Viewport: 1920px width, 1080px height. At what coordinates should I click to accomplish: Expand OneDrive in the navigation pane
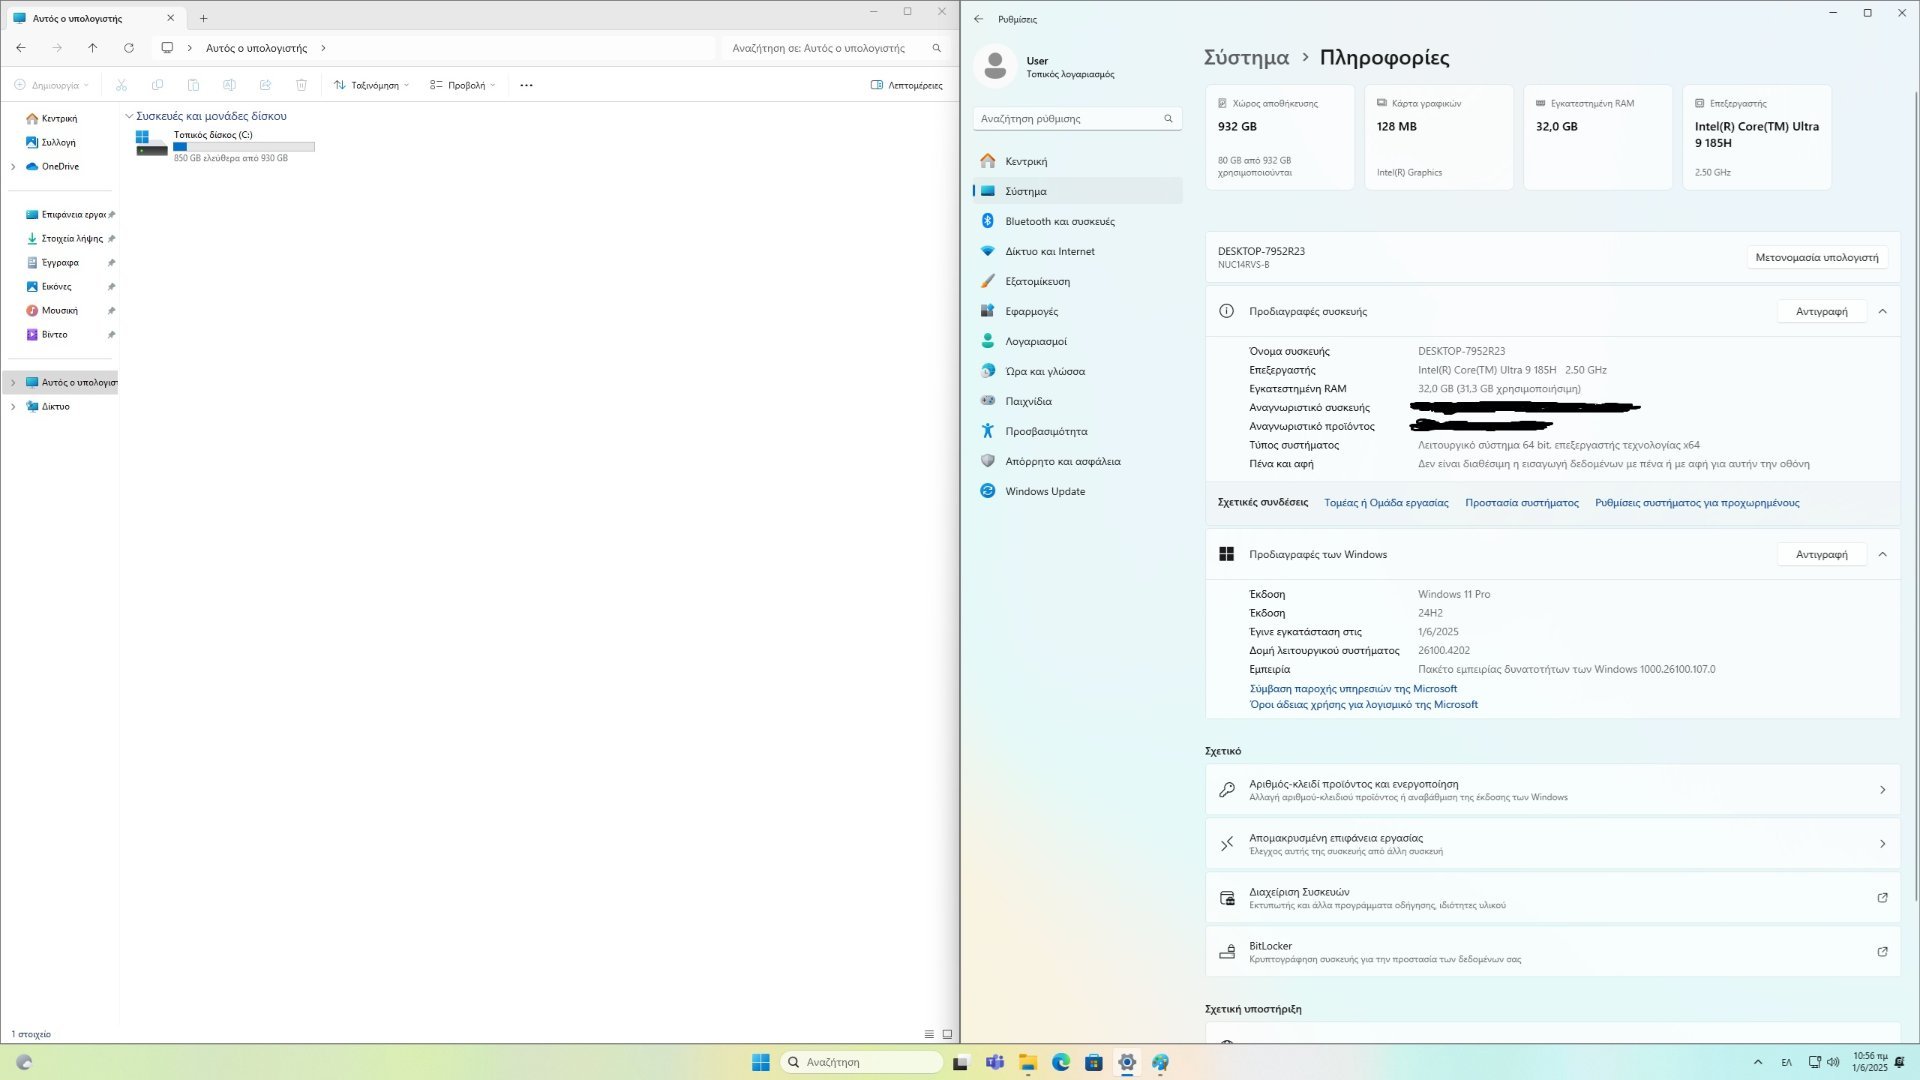pyautogui.click(x=13, y=167)
